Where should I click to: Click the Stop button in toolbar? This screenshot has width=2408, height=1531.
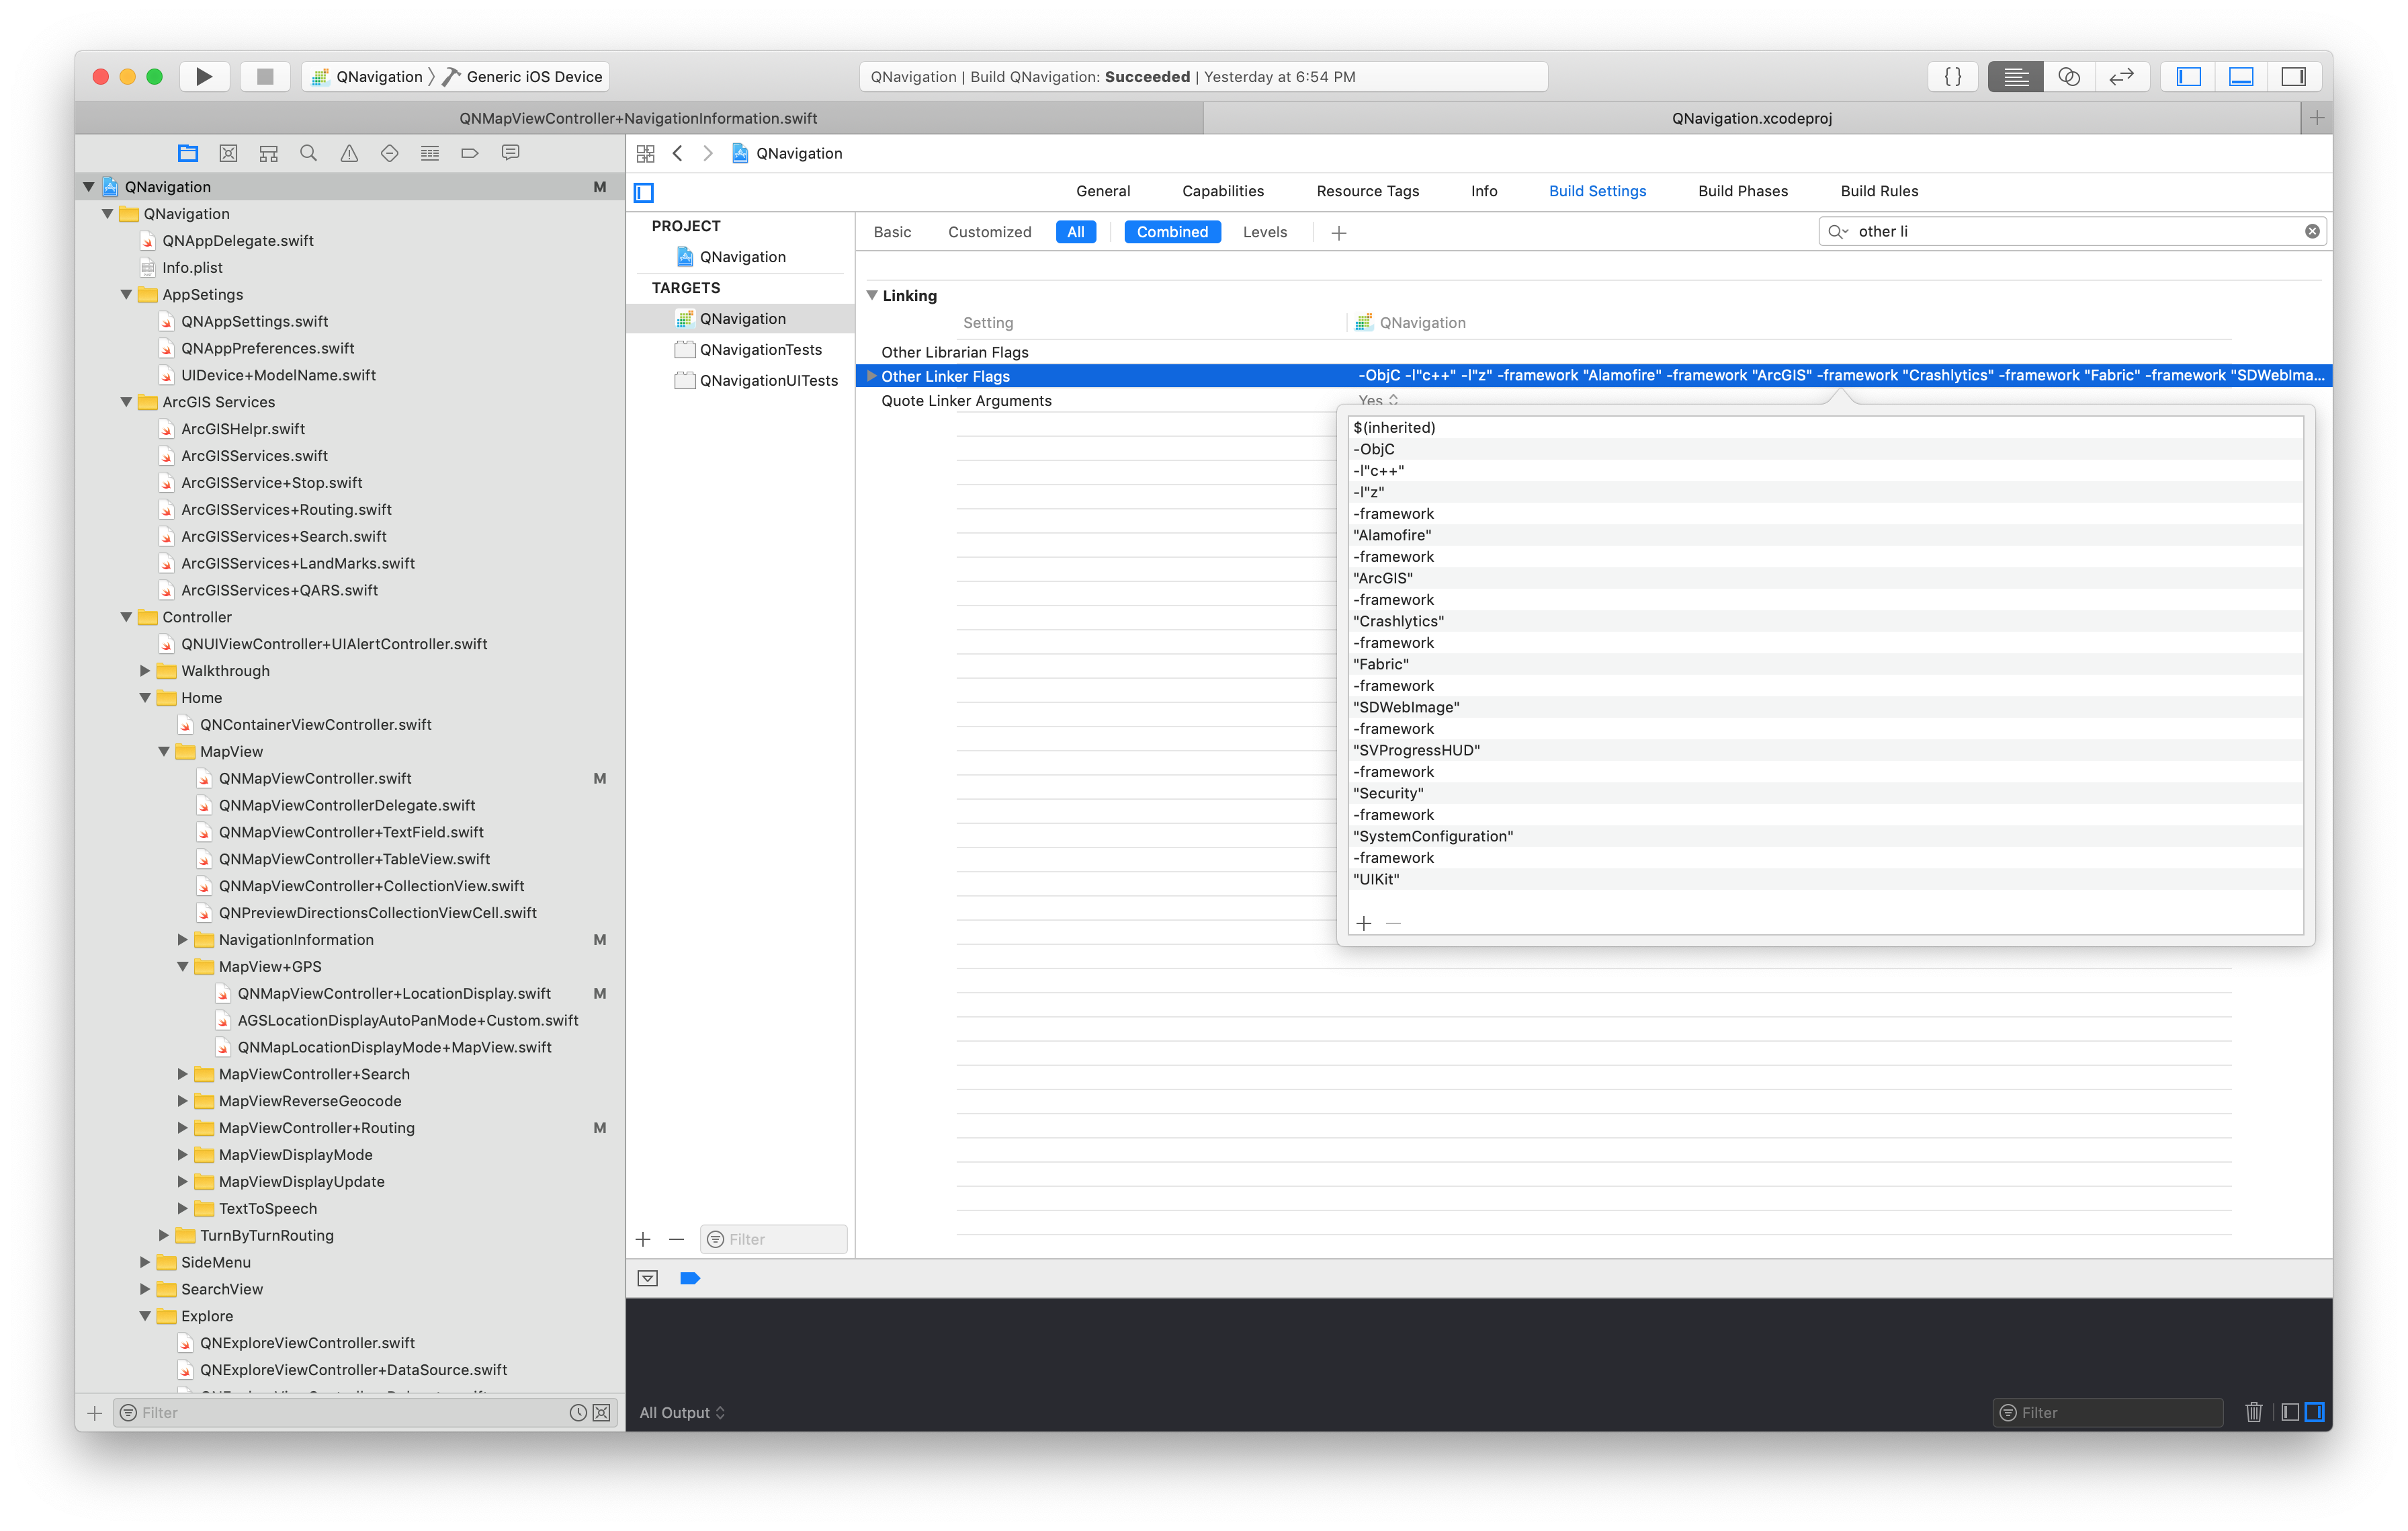[x=265, y=77]
